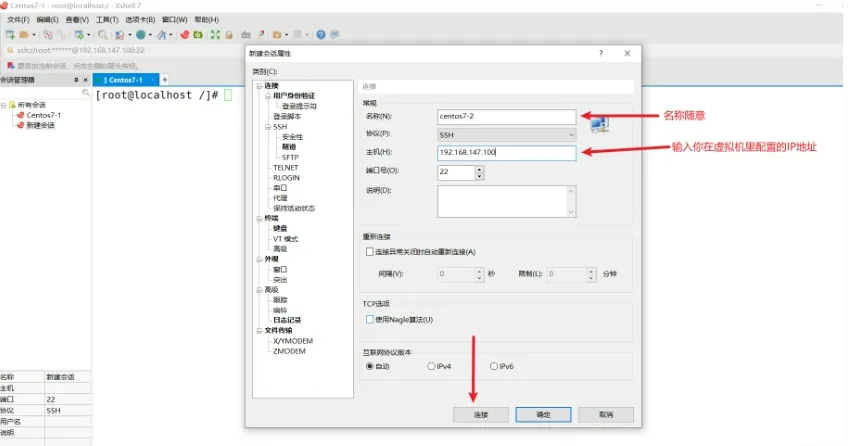
Task: Click the 取消 button
Action: click(x=606, y=415)
